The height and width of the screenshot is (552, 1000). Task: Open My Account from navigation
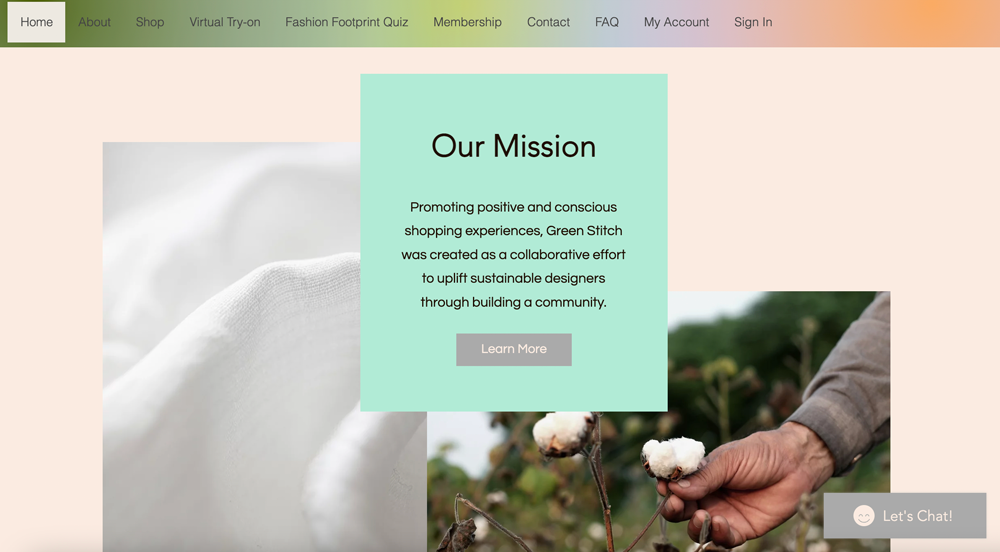click(676, 22)
